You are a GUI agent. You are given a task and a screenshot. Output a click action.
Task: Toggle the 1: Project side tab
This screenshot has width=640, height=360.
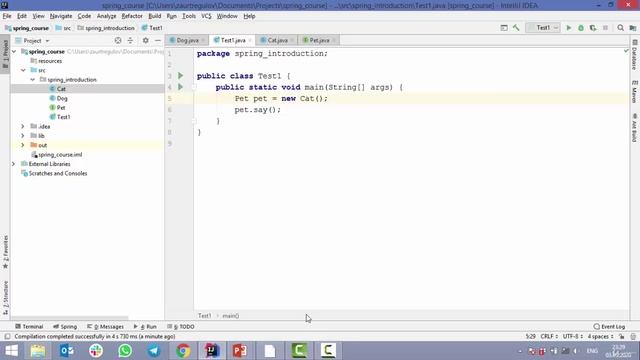click(5, 54)
